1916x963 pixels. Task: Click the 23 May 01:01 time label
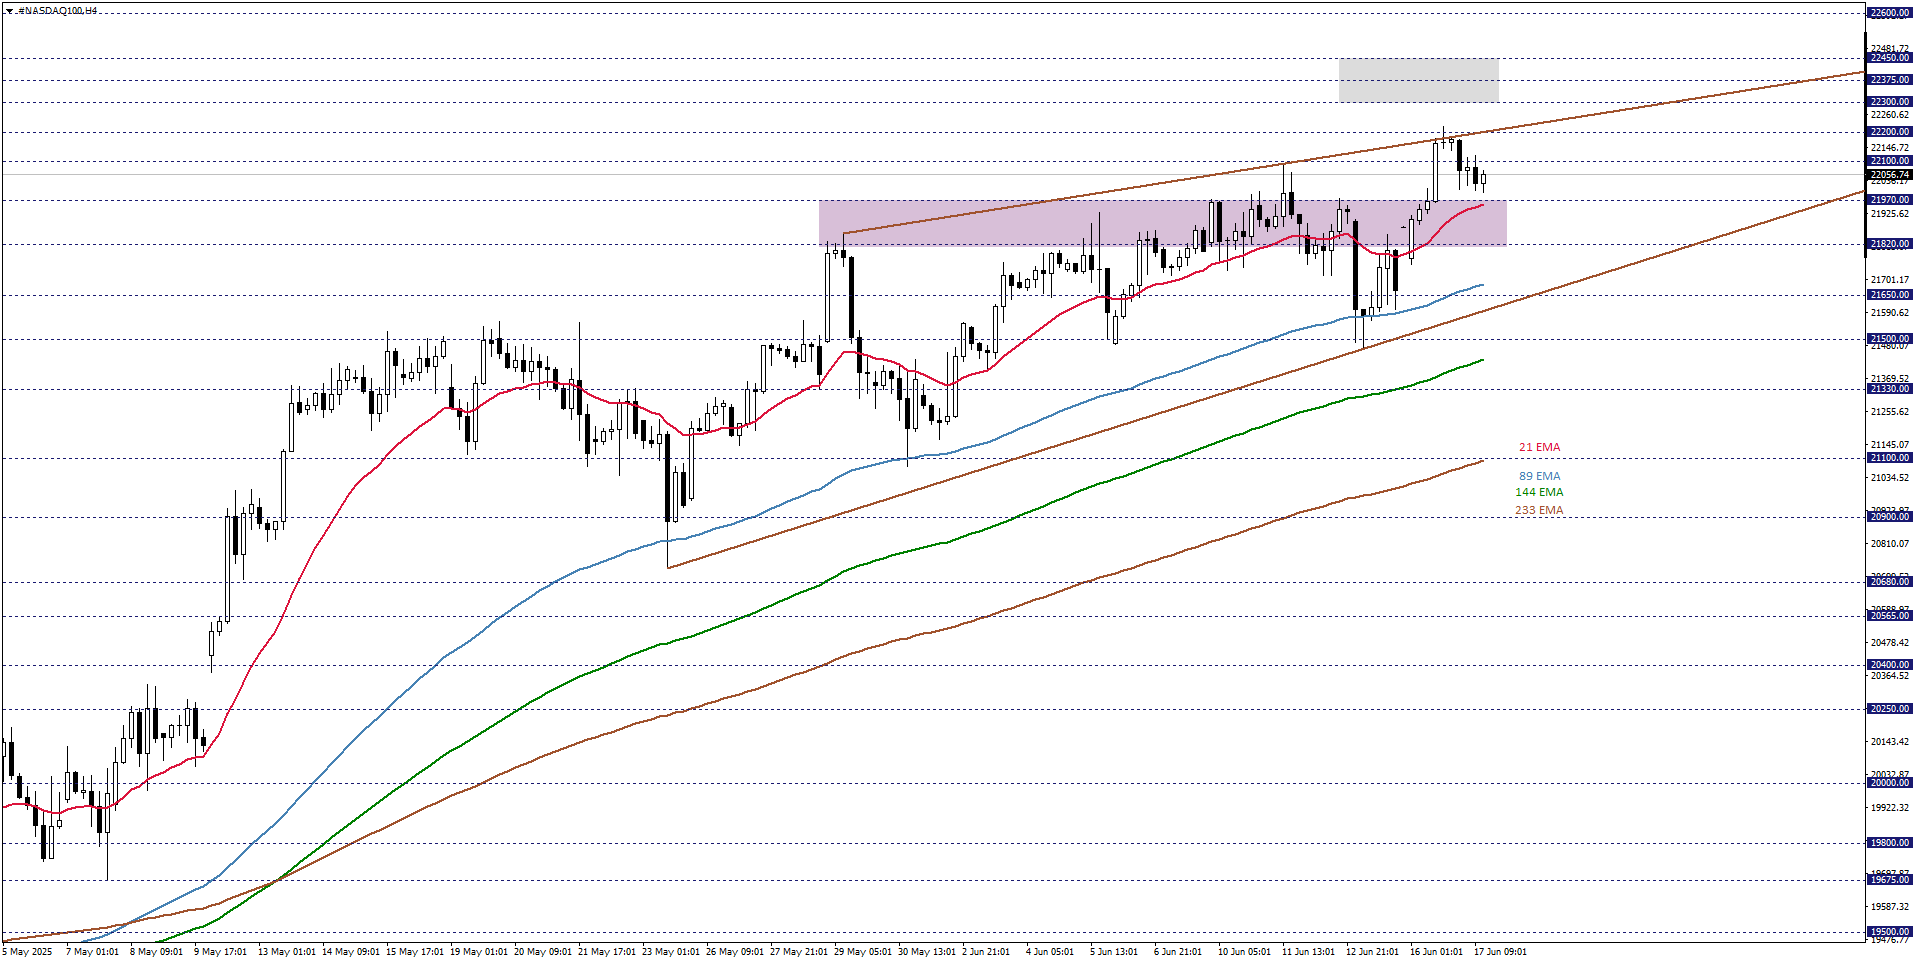pyautogui.click(x=671, y=952)
